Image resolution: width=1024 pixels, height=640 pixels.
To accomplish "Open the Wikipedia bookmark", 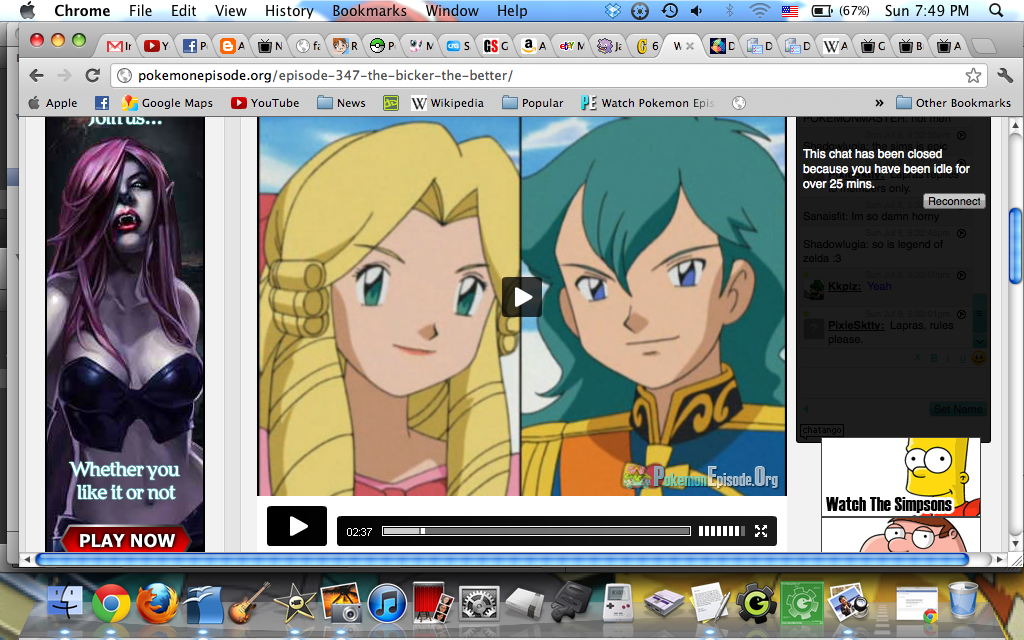I will click(x=448, y=103).
